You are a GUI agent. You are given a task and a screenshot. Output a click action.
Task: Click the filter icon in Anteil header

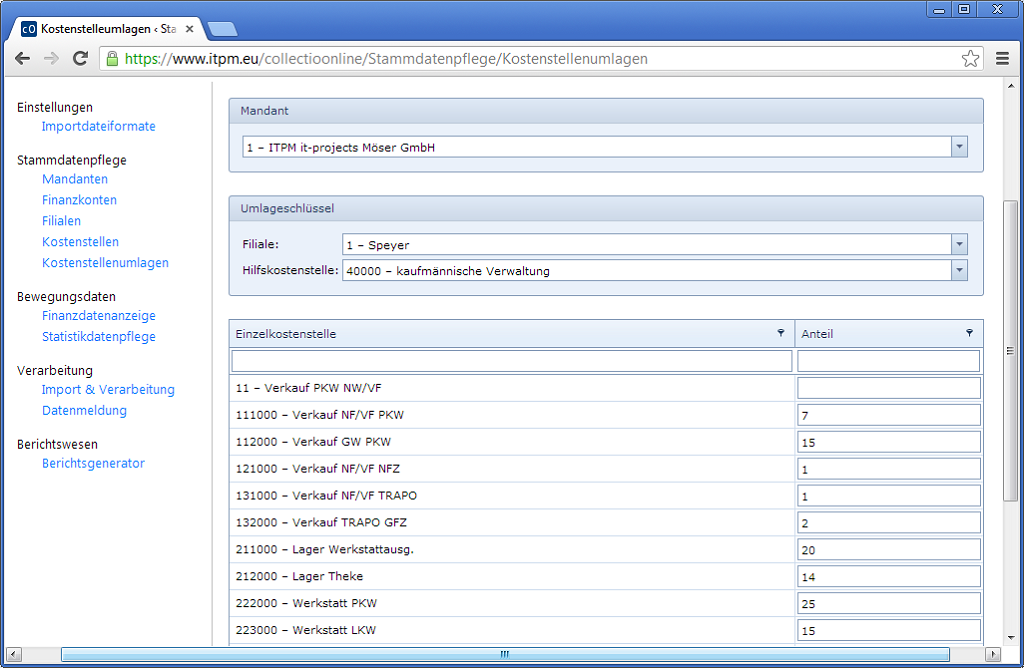coord(969,333)
